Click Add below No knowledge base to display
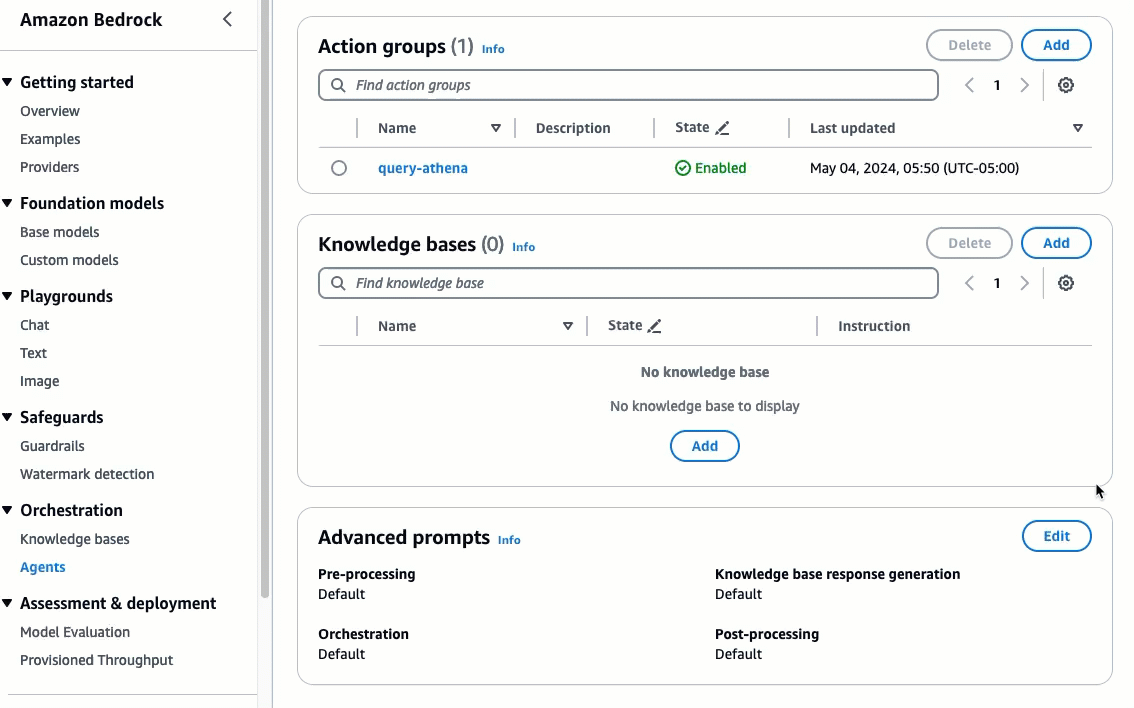The width and height of the screenshot is (1134, 708). (704, 446)
